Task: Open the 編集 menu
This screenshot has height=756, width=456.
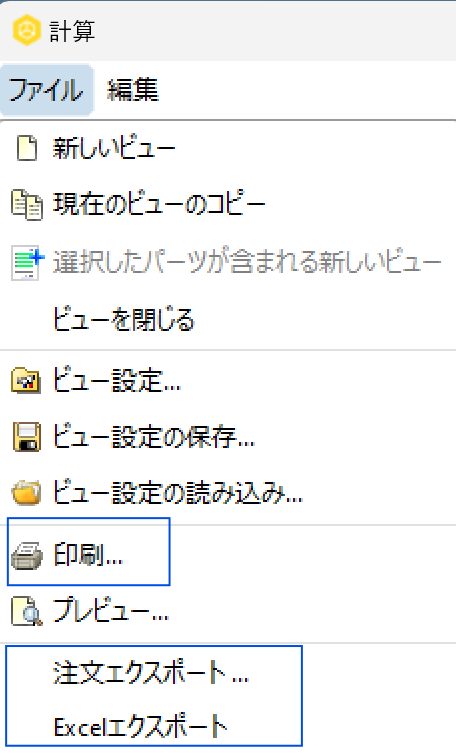Action: click(133, 90)
